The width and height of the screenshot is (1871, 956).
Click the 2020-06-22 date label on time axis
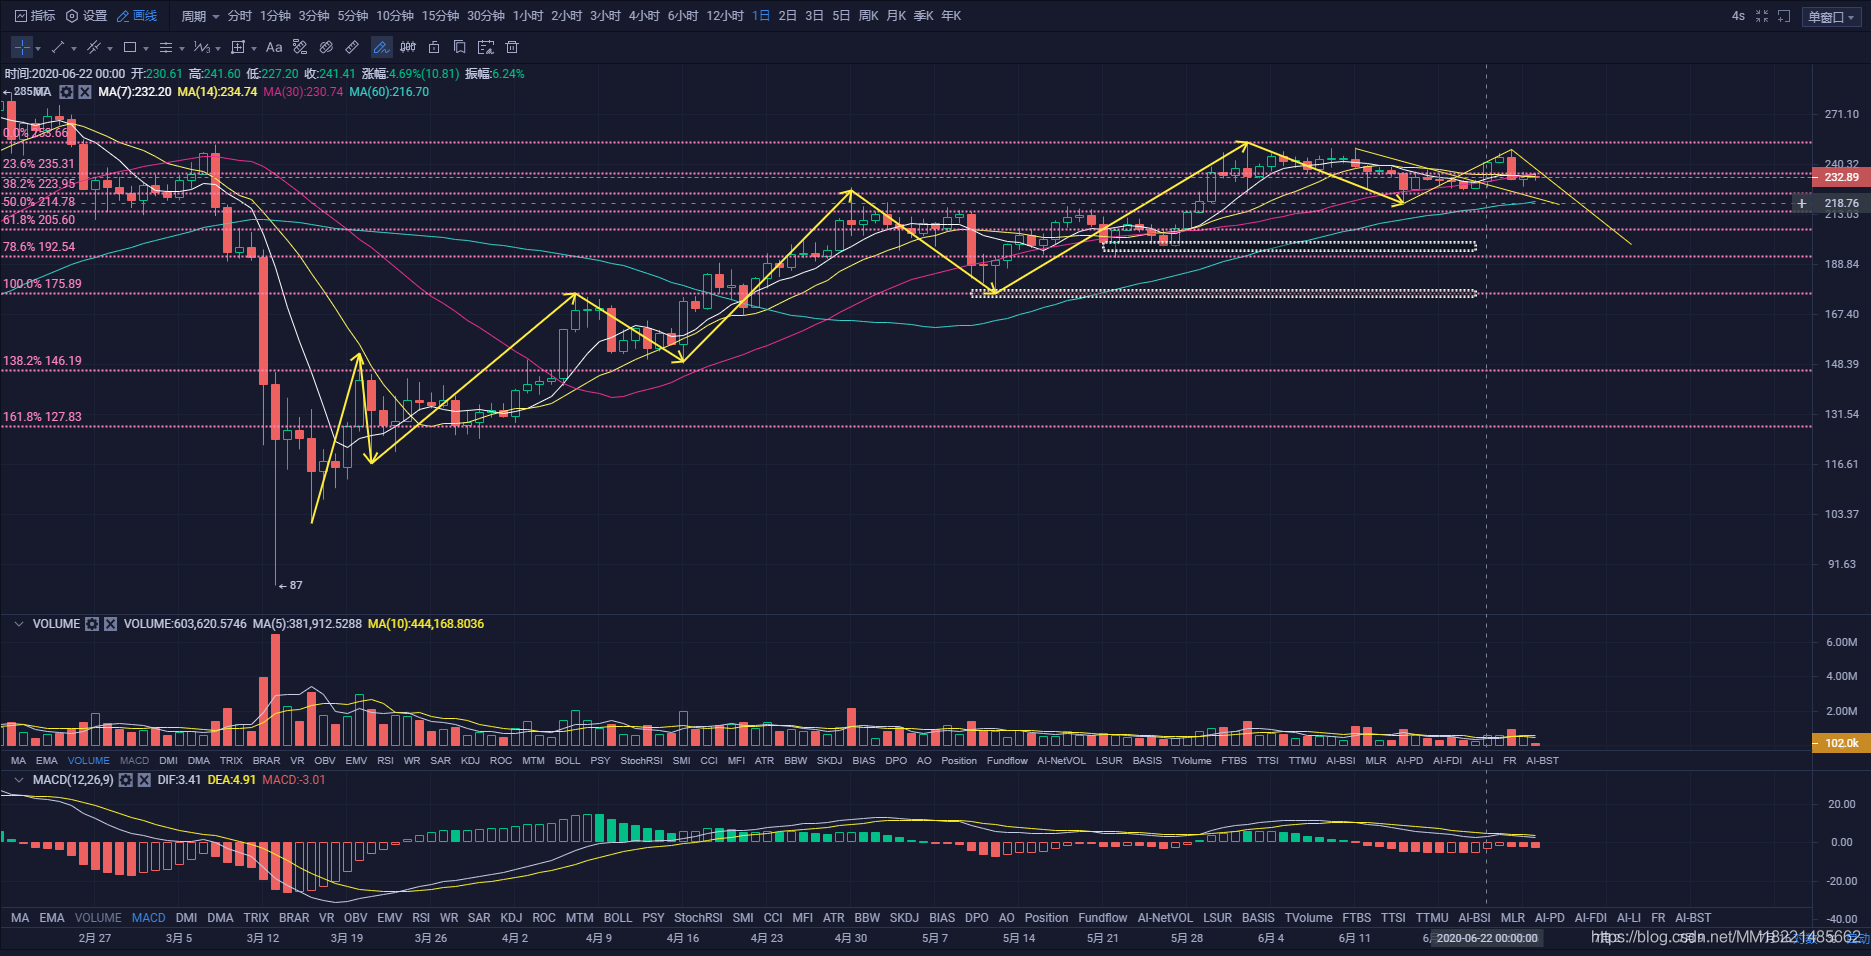[x=1487, y=938]
